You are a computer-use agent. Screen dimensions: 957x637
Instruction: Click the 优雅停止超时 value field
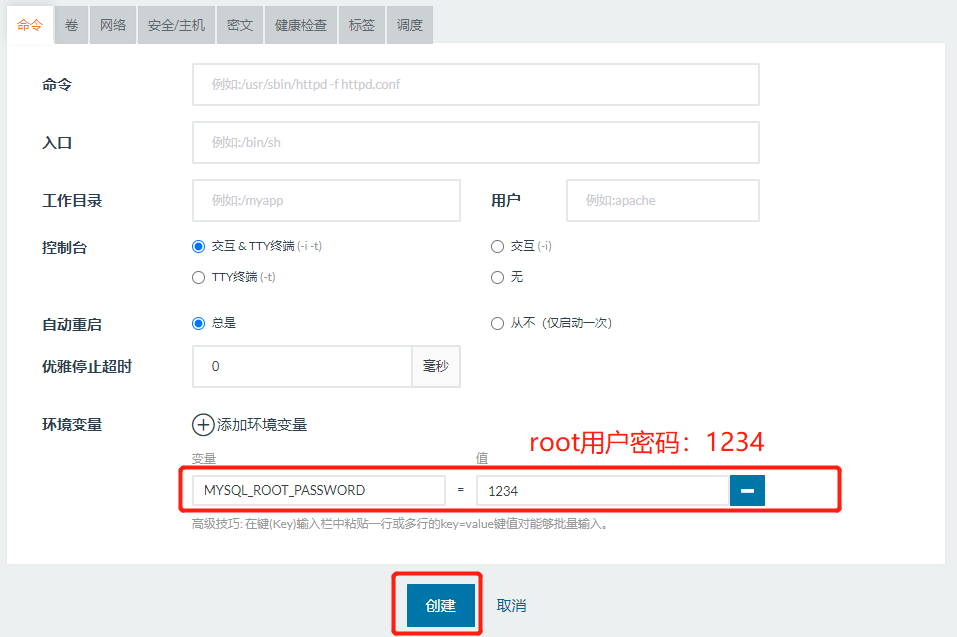(300, 366)
